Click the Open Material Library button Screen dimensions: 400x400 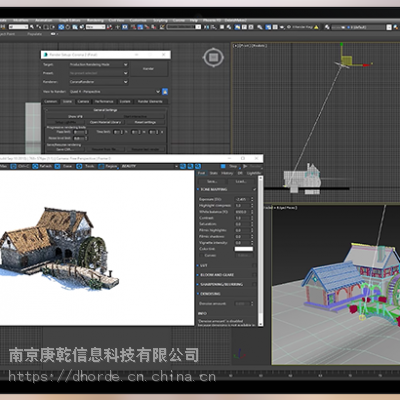point(105,122)
